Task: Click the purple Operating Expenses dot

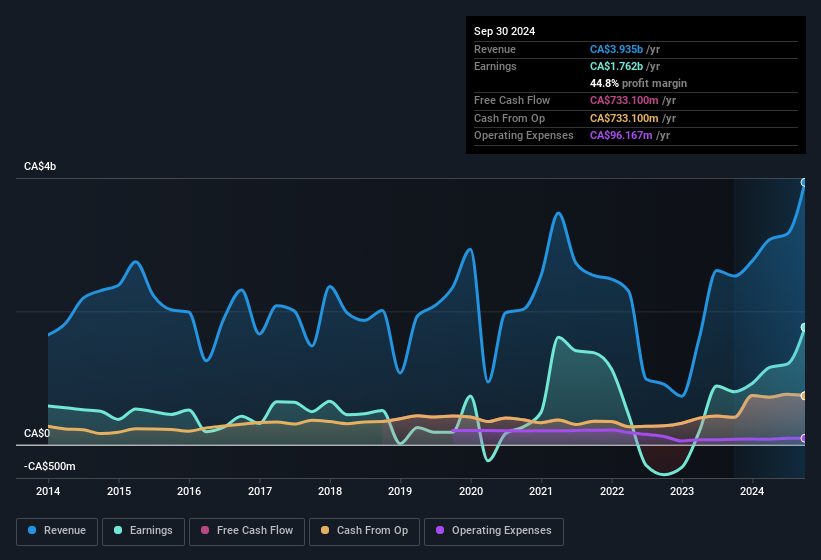Action: [x=441, y=531]
